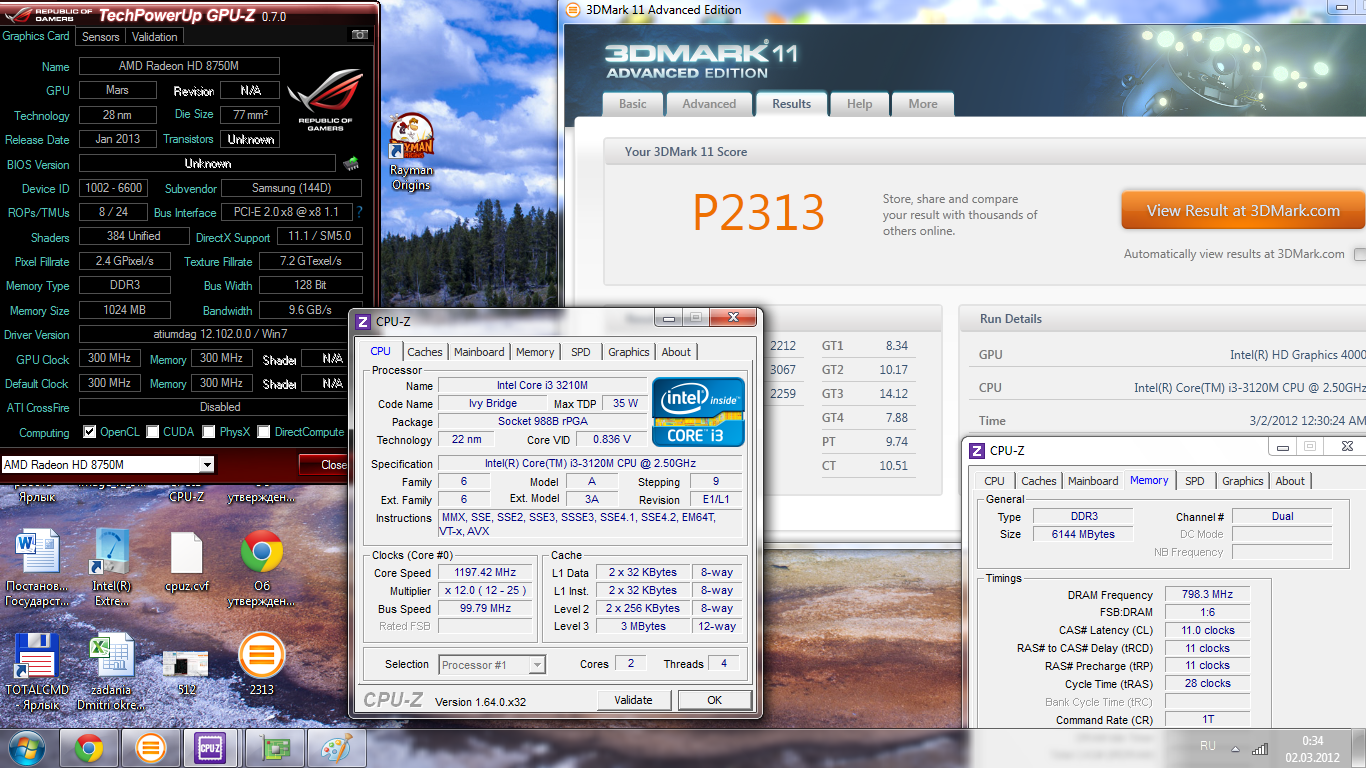Click the GPU Name field AMD Radeon HD 8750M
Image resolution: width=1366 pixels, height=768 pixels.
pos(179,66)
